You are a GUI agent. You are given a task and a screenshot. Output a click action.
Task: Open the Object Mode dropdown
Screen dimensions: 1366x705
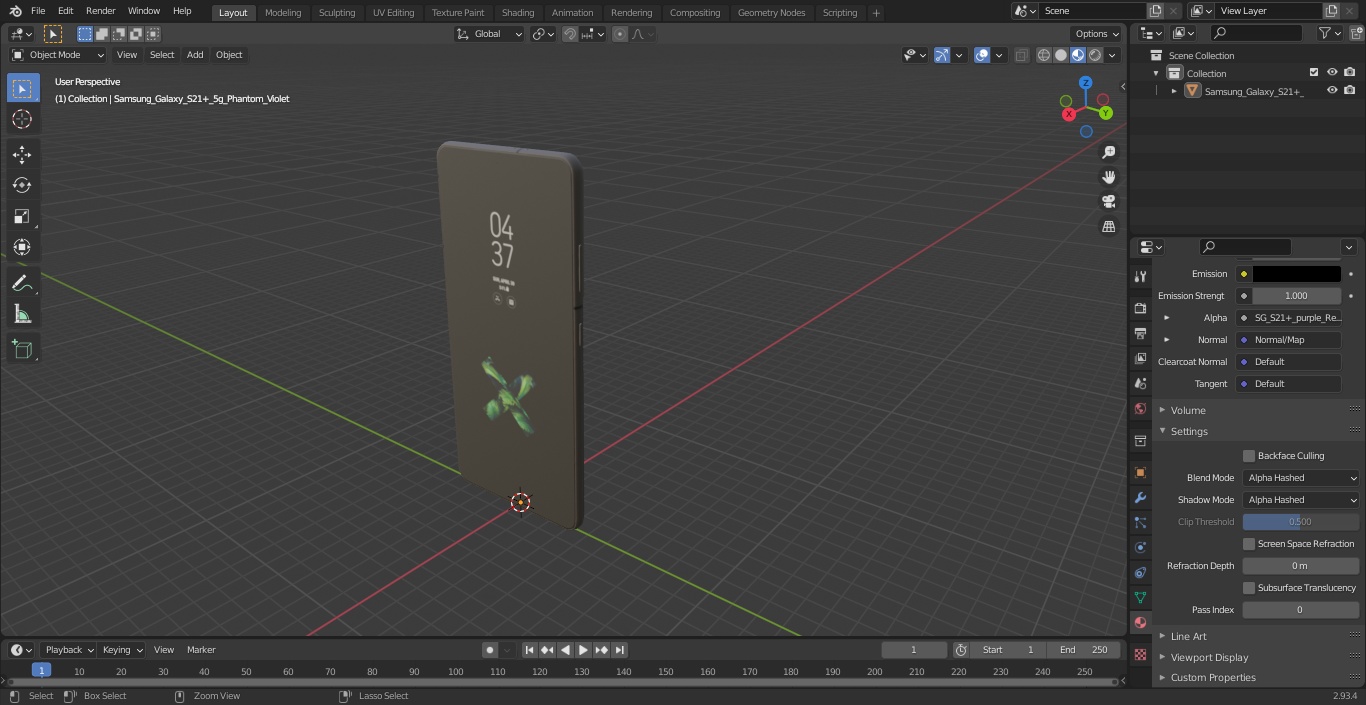(x=57, y=55)
